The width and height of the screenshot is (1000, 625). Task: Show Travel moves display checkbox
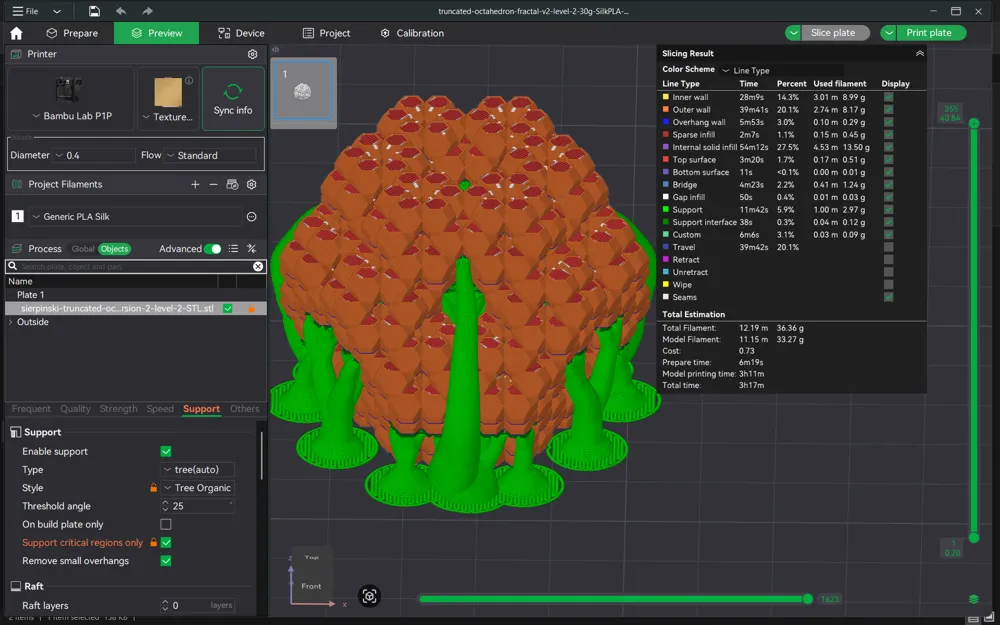point(888,247)
